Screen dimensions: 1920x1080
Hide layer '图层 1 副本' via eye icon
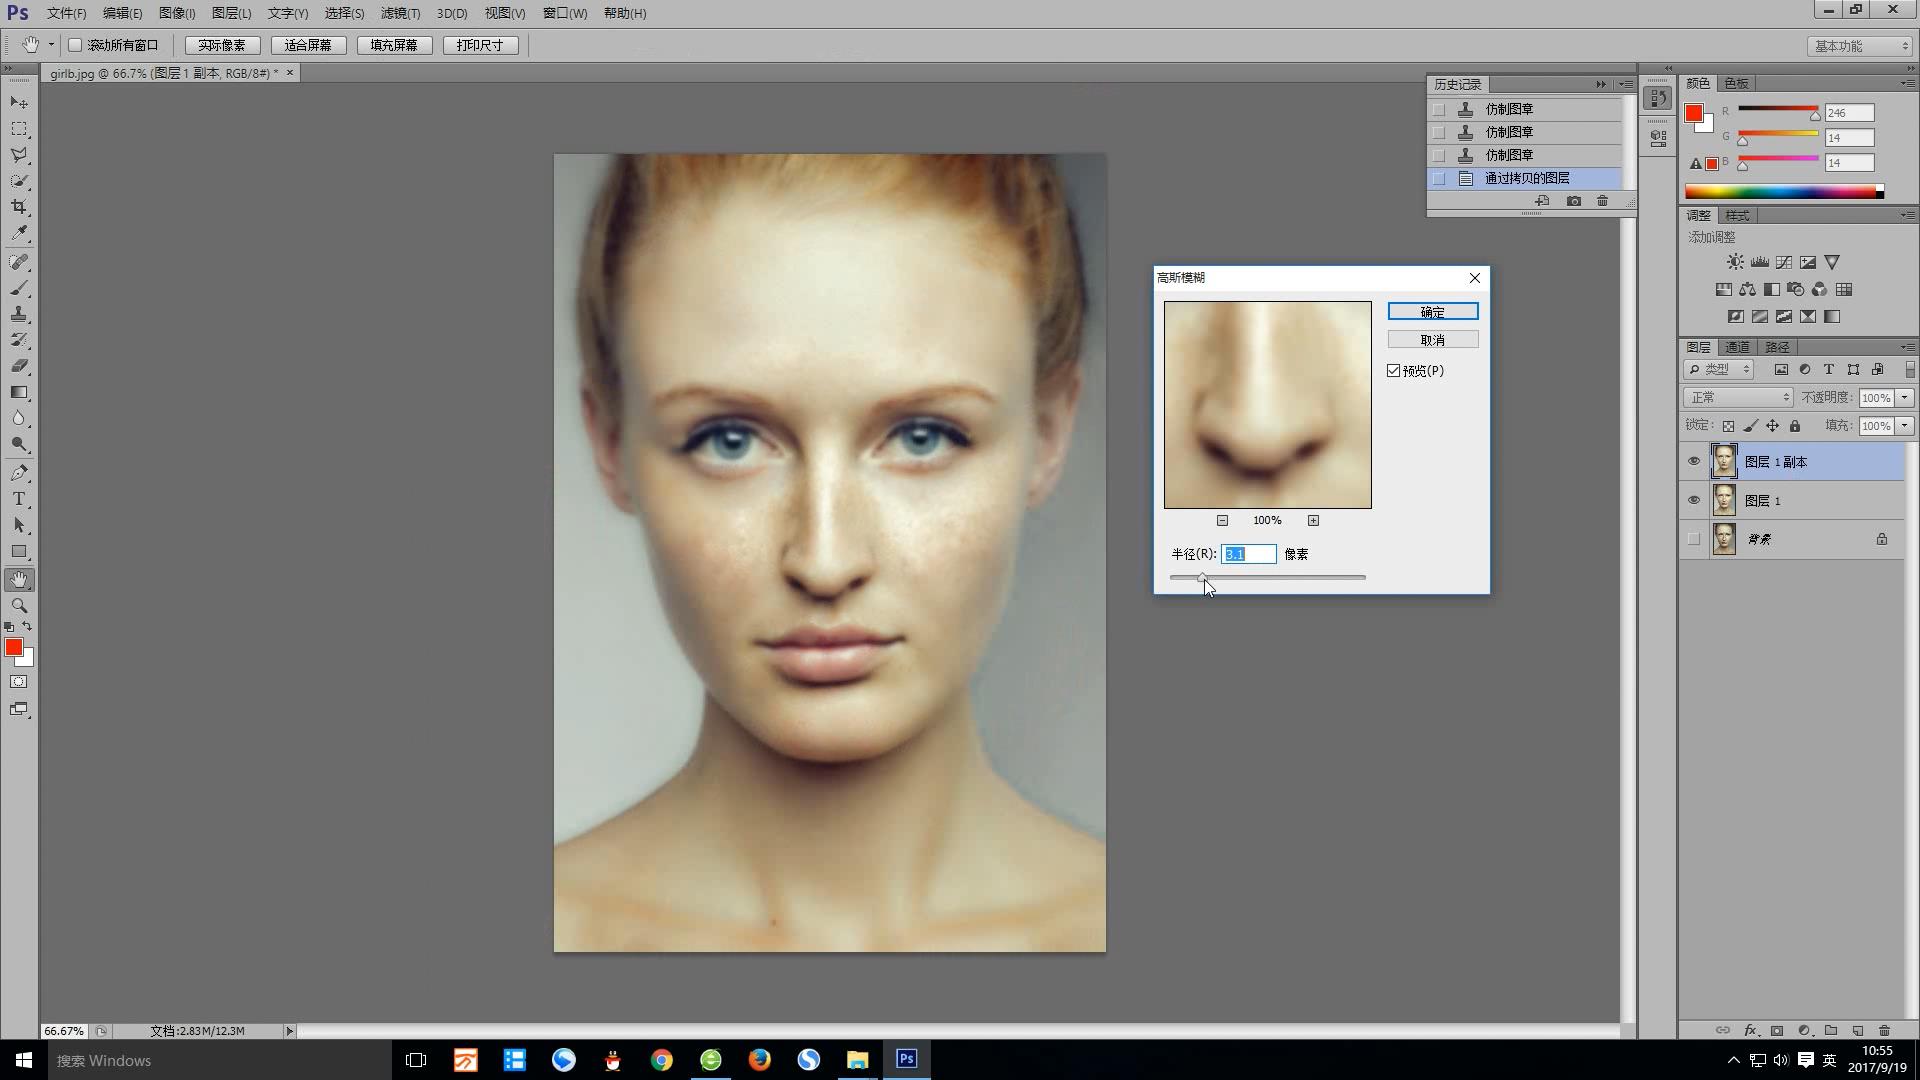pos(1694,461)
